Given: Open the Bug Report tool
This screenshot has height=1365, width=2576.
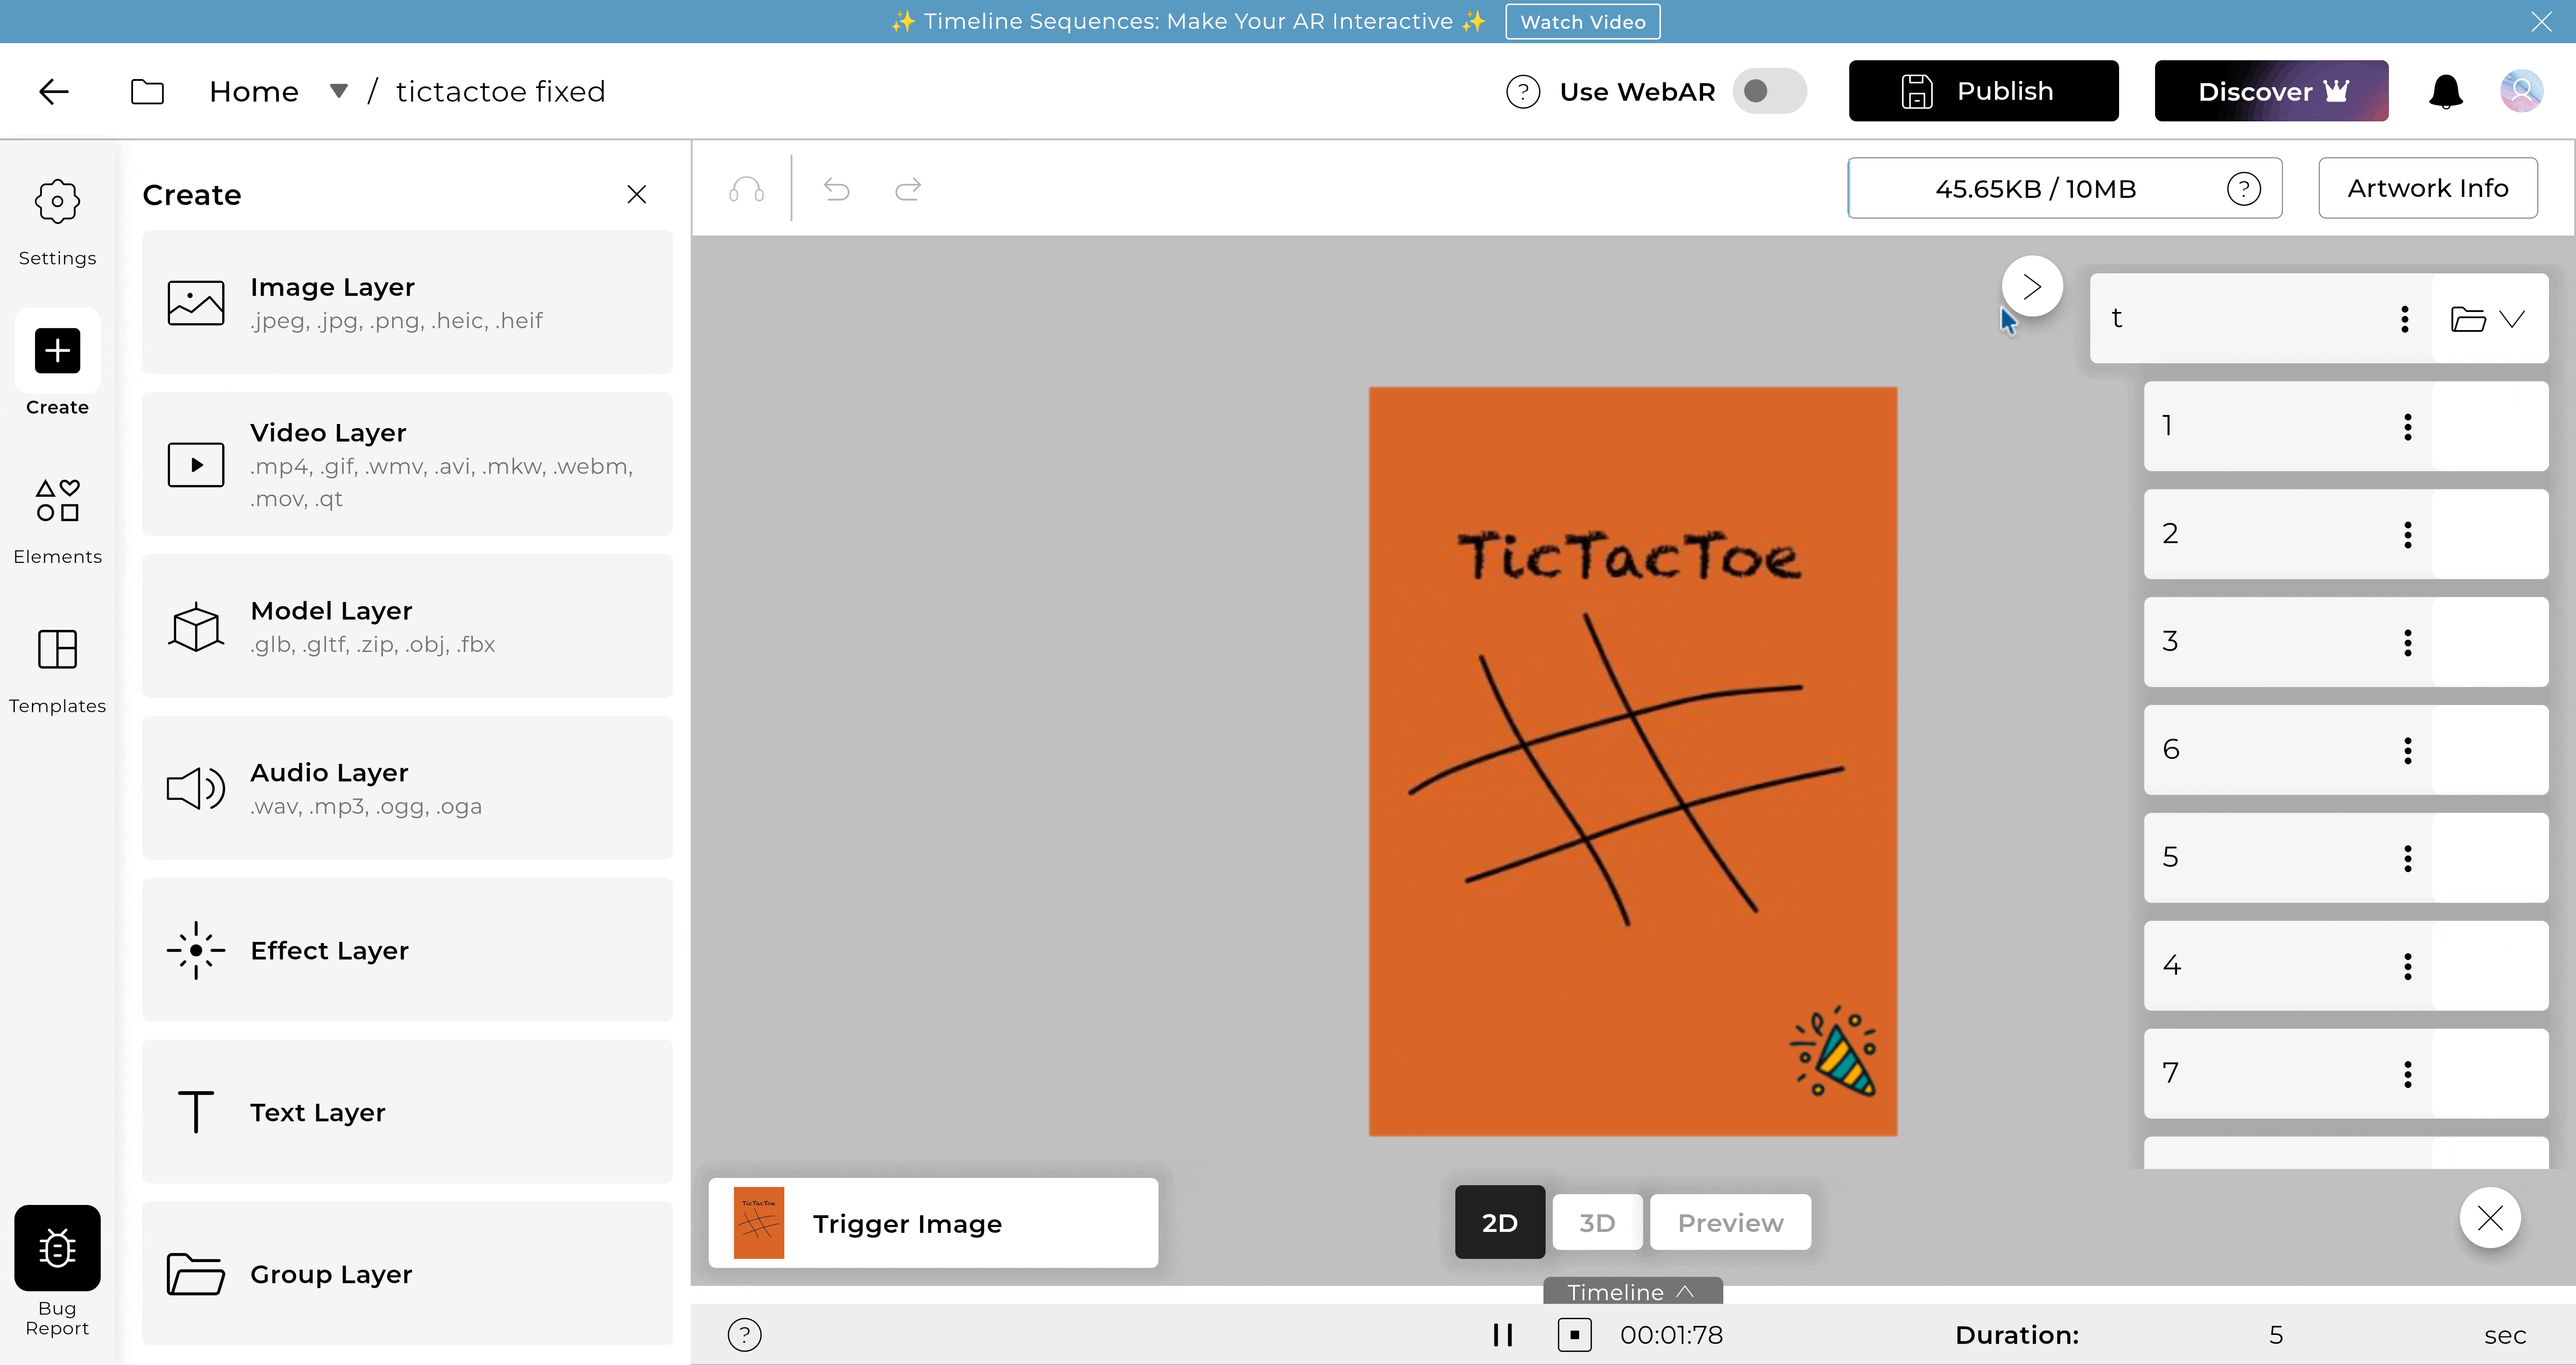Looking at the screenshot, I should point(57,1271).
